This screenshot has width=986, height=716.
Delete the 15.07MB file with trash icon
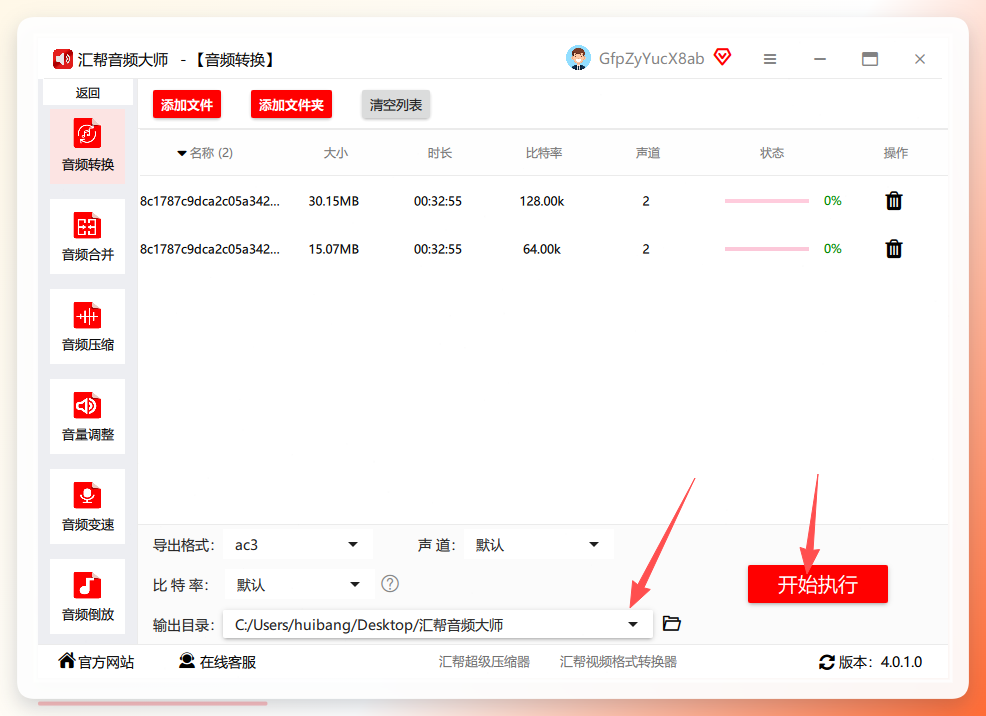coord(894,249)
